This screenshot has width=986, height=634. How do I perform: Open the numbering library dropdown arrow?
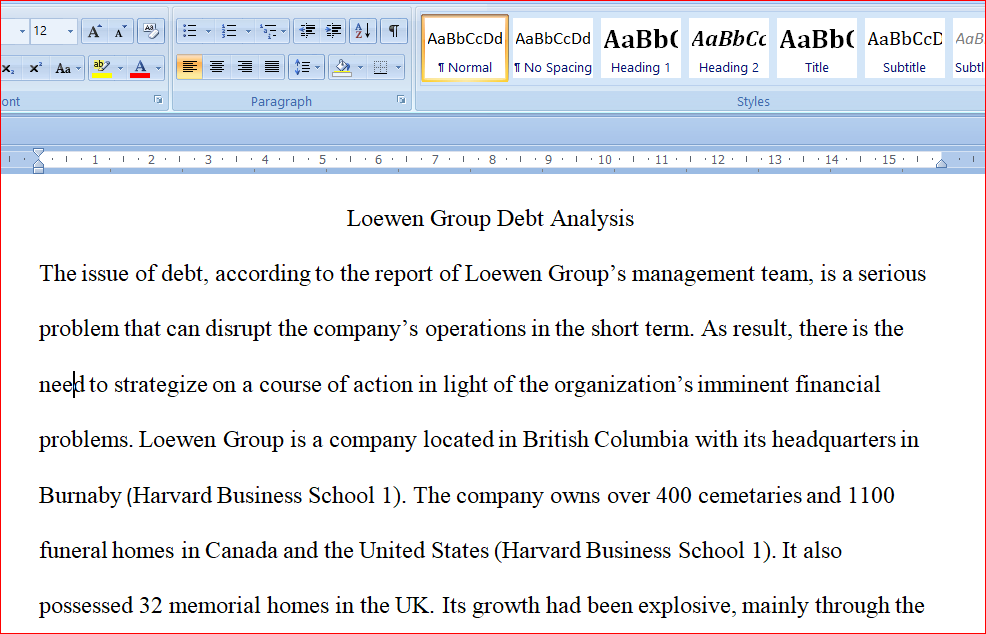[x=248, y=31]
